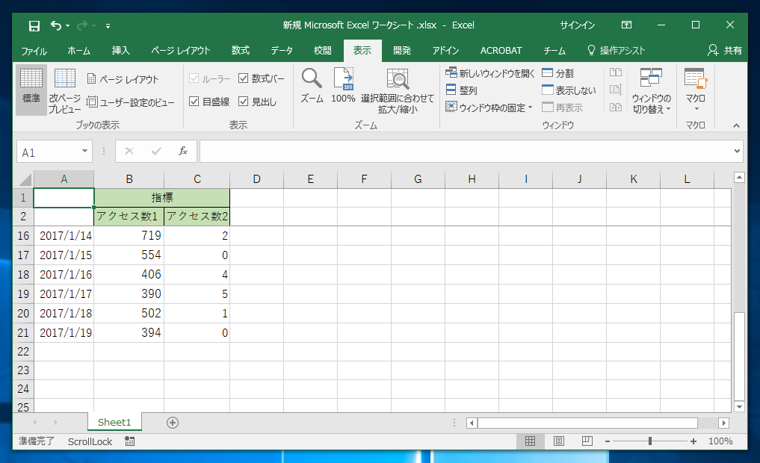
Task: Click サインイン to sign in
Action: pos(577,25)
